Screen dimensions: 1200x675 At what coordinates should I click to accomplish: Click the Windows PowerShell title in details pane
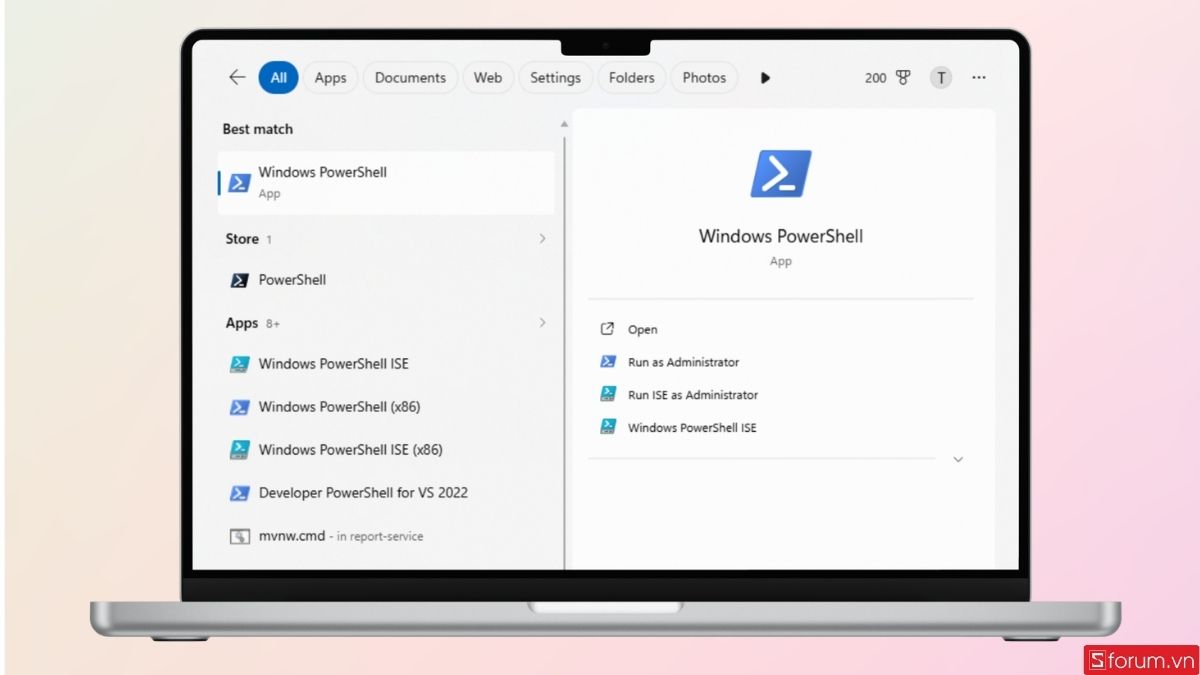pos(781,236)
